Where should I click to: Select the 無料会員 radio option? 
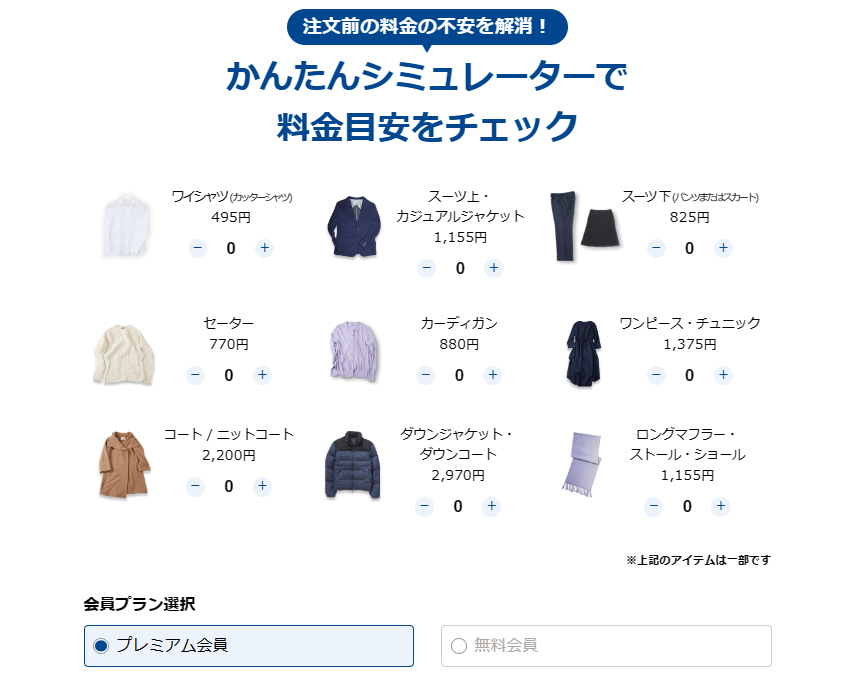pos(606,646)
